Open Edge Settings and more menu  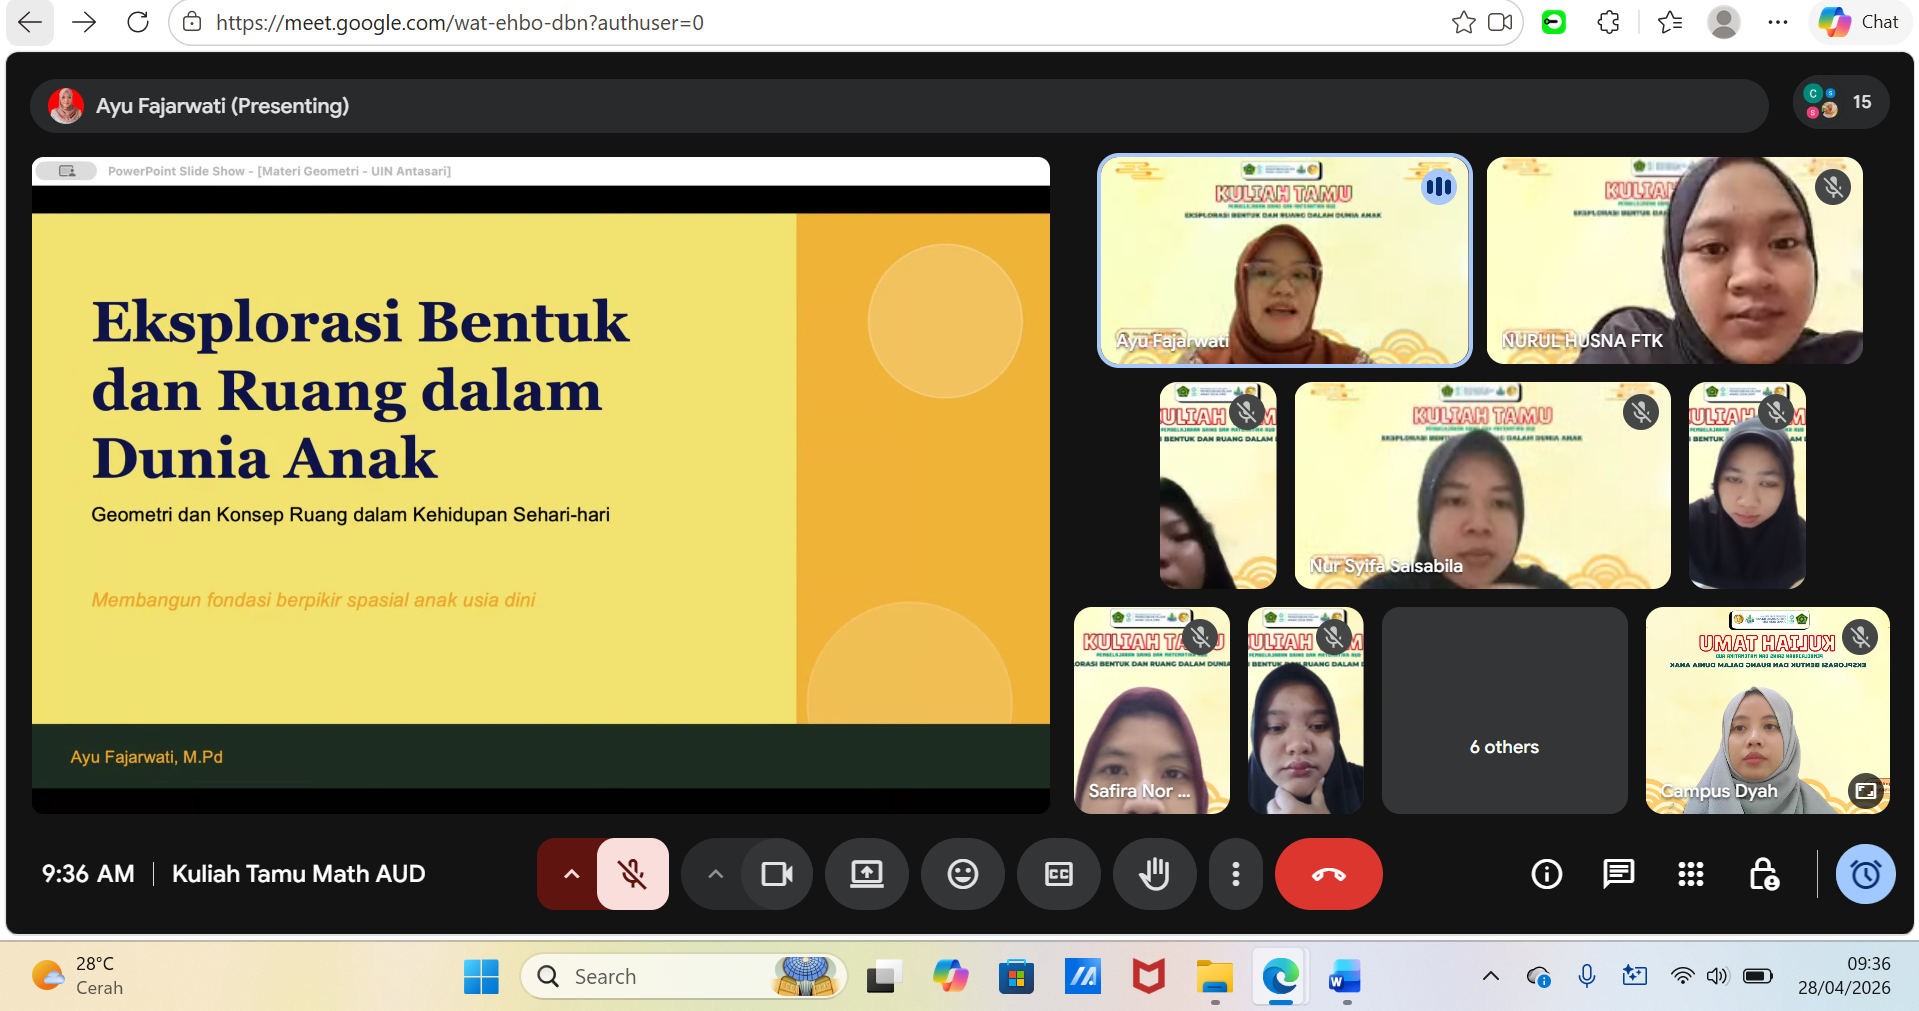(1778, 22)
